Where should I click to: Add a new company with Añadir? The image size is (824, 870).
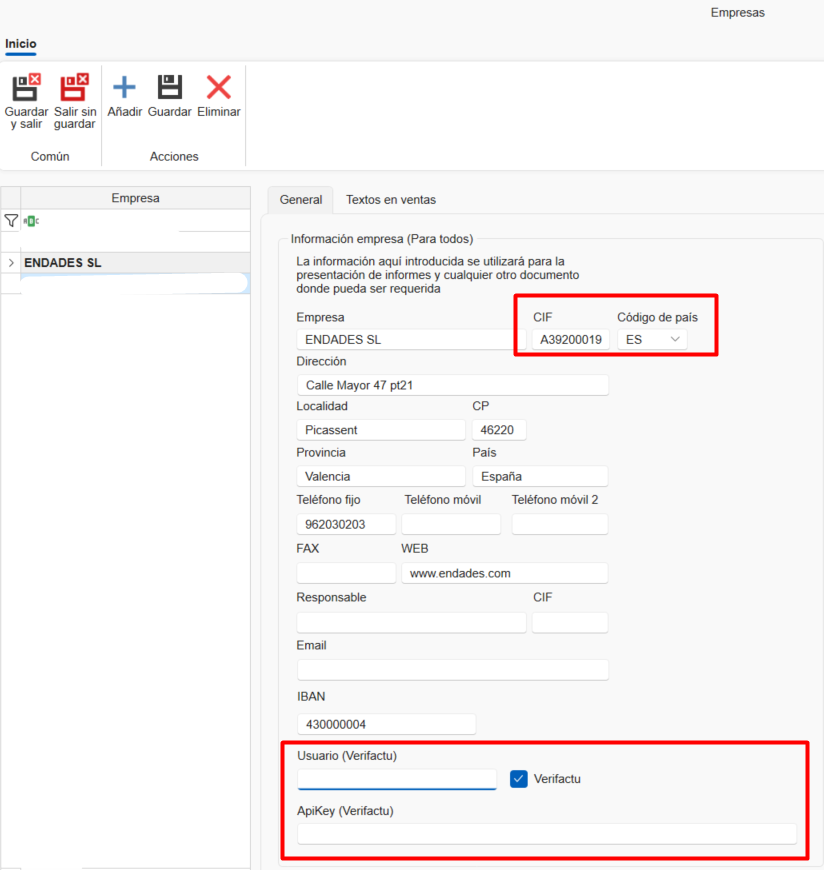tap(124, 89)
